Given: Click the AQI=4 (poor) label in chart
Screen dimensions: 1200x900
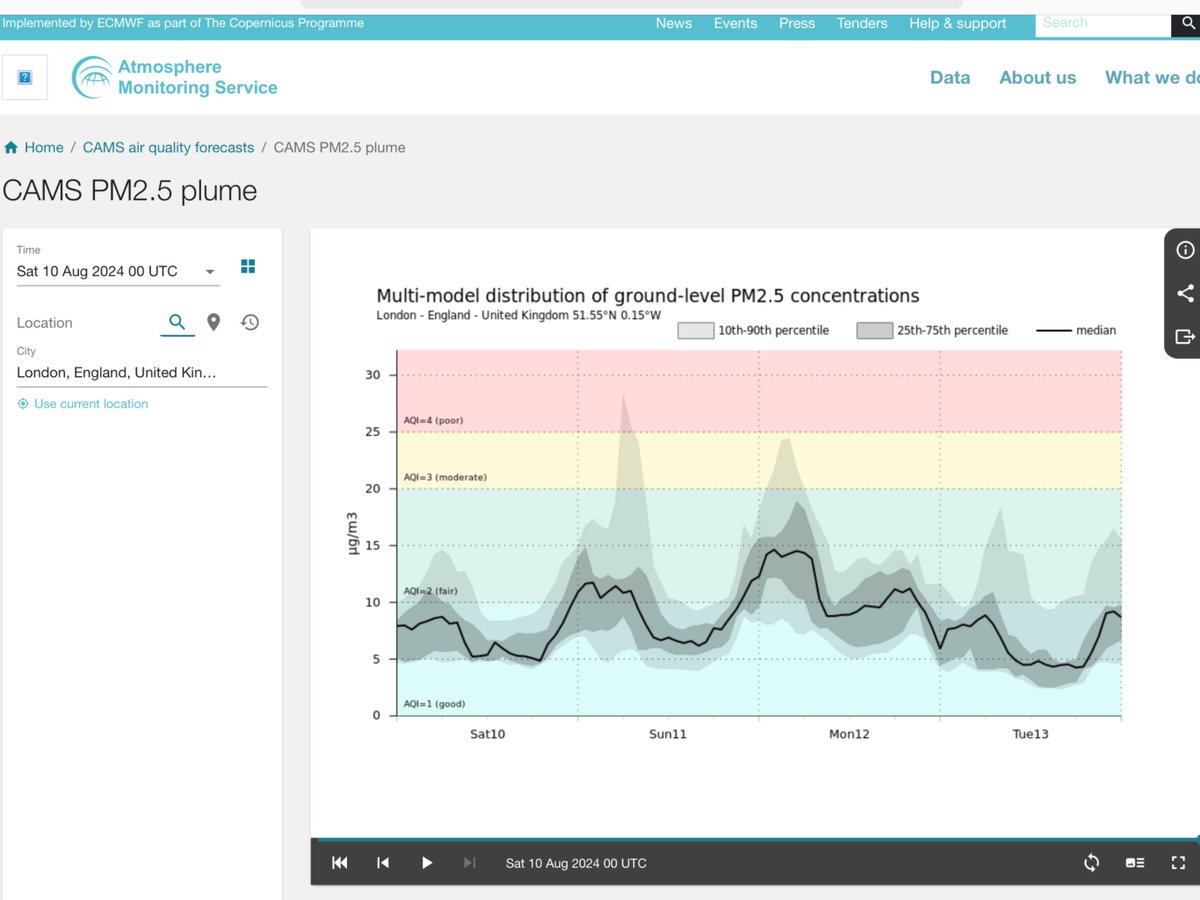Looking at the screenshot, I should point(433,420).
